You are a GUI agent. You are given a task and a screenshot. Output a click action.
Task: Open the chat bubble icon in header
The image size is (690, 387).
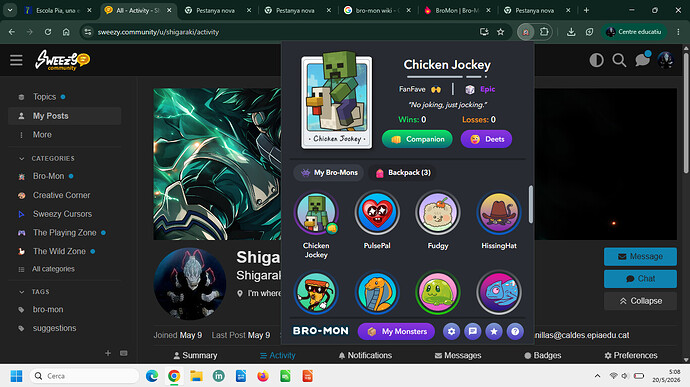[x=642, y=59]
